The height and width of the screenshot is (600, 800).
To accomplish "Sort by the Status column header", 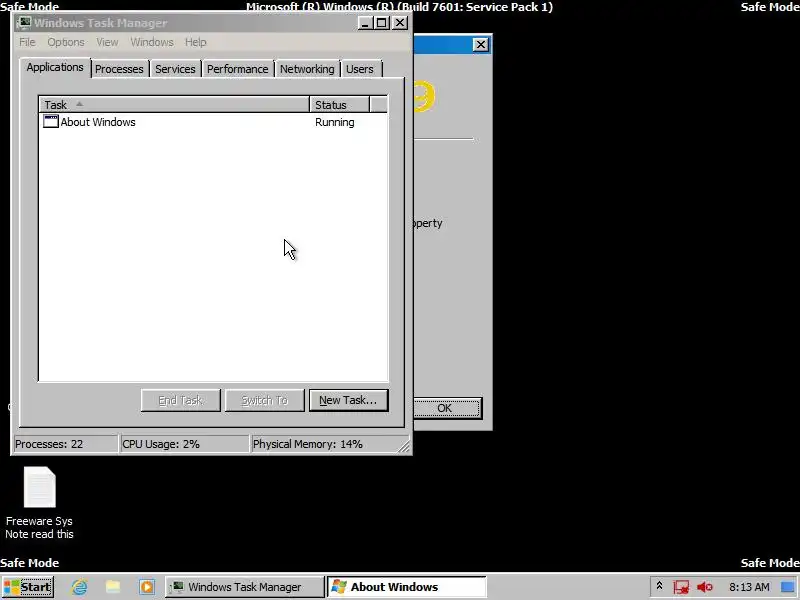I will click(339, 105).
